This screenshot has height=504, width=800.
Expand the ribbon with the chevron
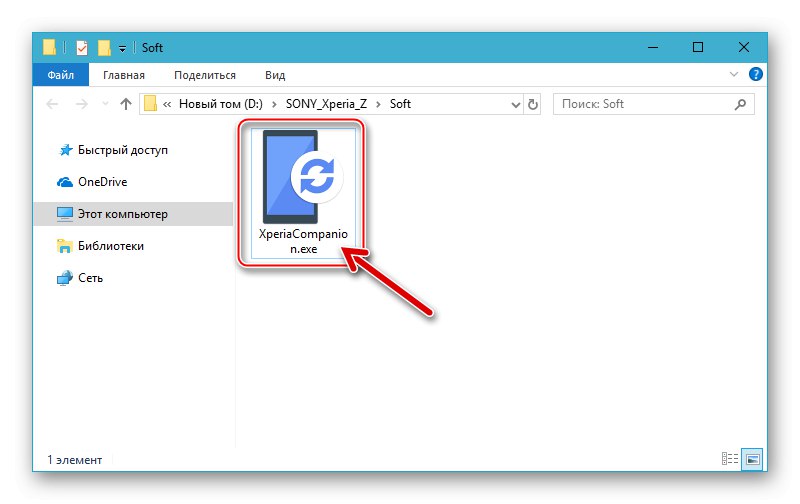[734, 74]
